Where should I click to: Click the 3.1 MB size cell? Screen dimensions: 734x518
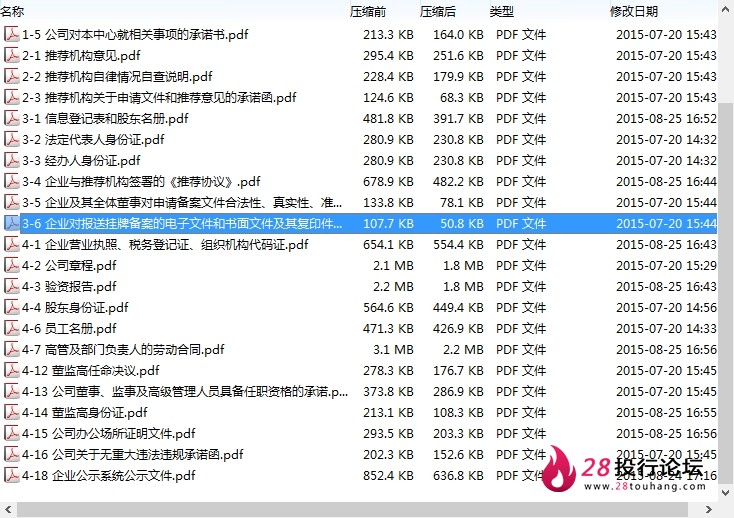[x=393, y=349]
